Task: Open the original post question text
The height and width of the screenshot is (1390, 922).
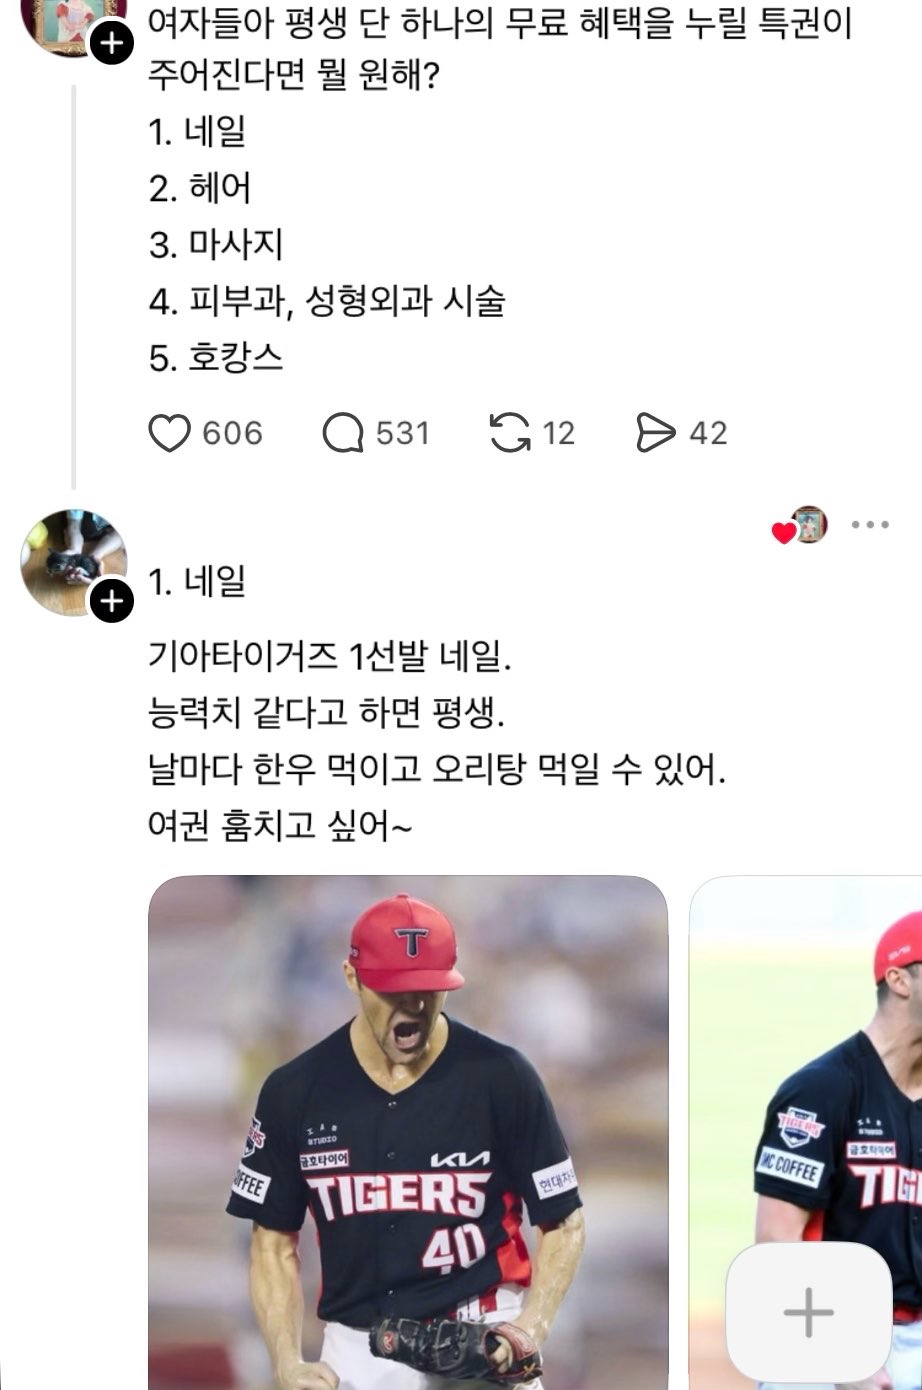Action: coord(499,48)
